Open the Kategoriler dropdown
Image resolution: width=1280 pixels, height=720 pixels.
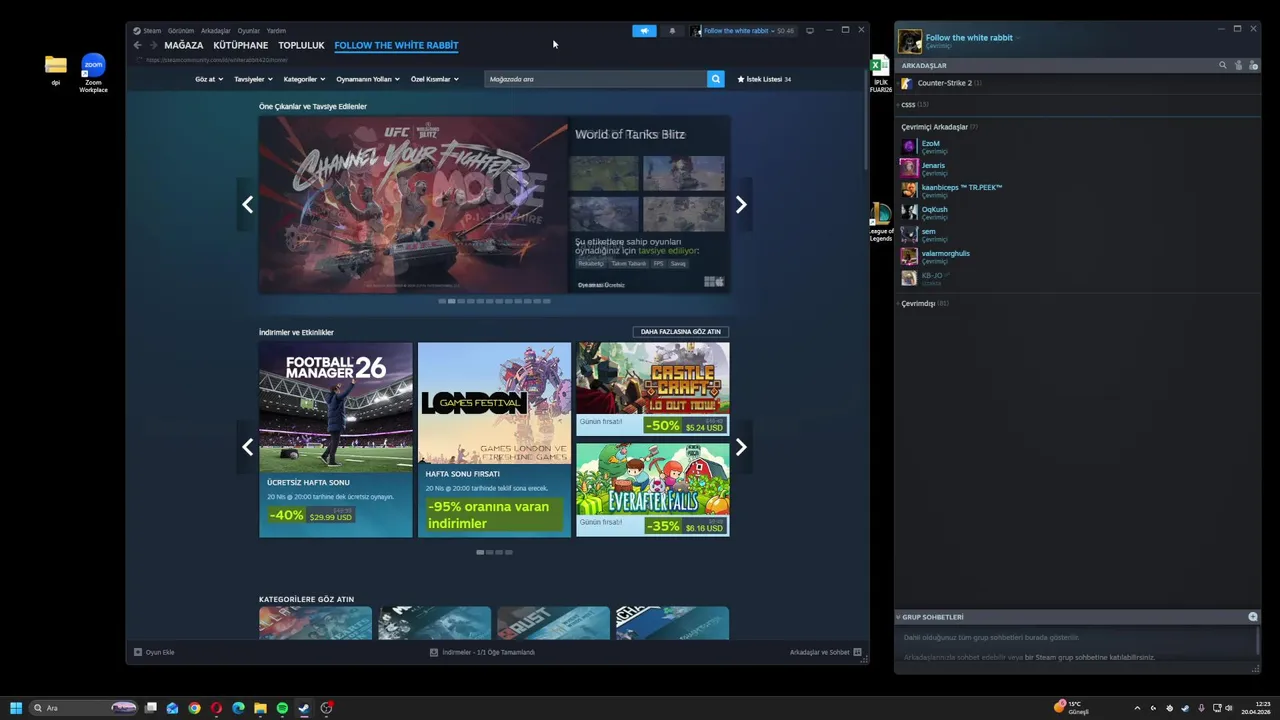(x=304, y=79)
